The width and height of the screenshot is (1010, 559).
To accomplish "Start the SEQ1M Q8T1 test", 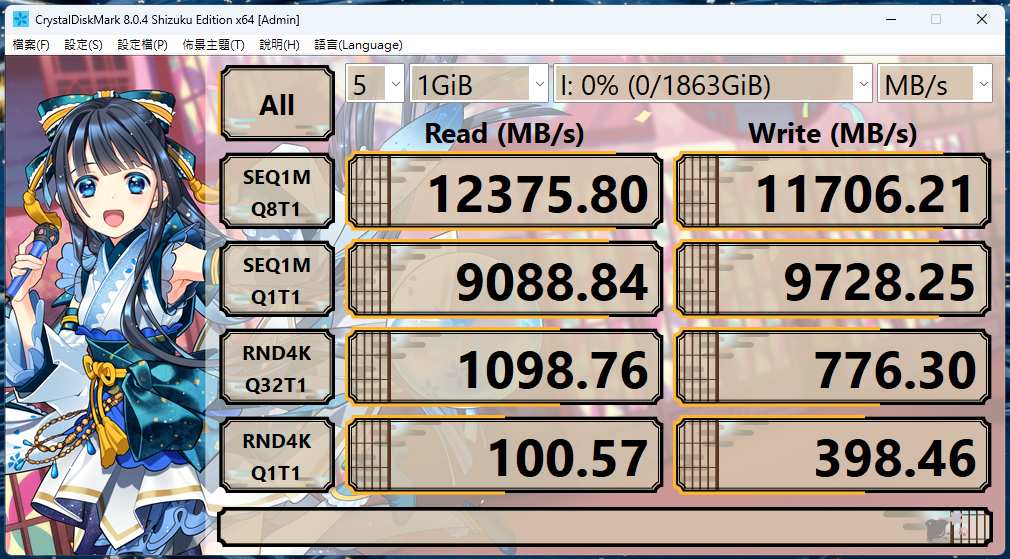I will [x=277, y=192].
